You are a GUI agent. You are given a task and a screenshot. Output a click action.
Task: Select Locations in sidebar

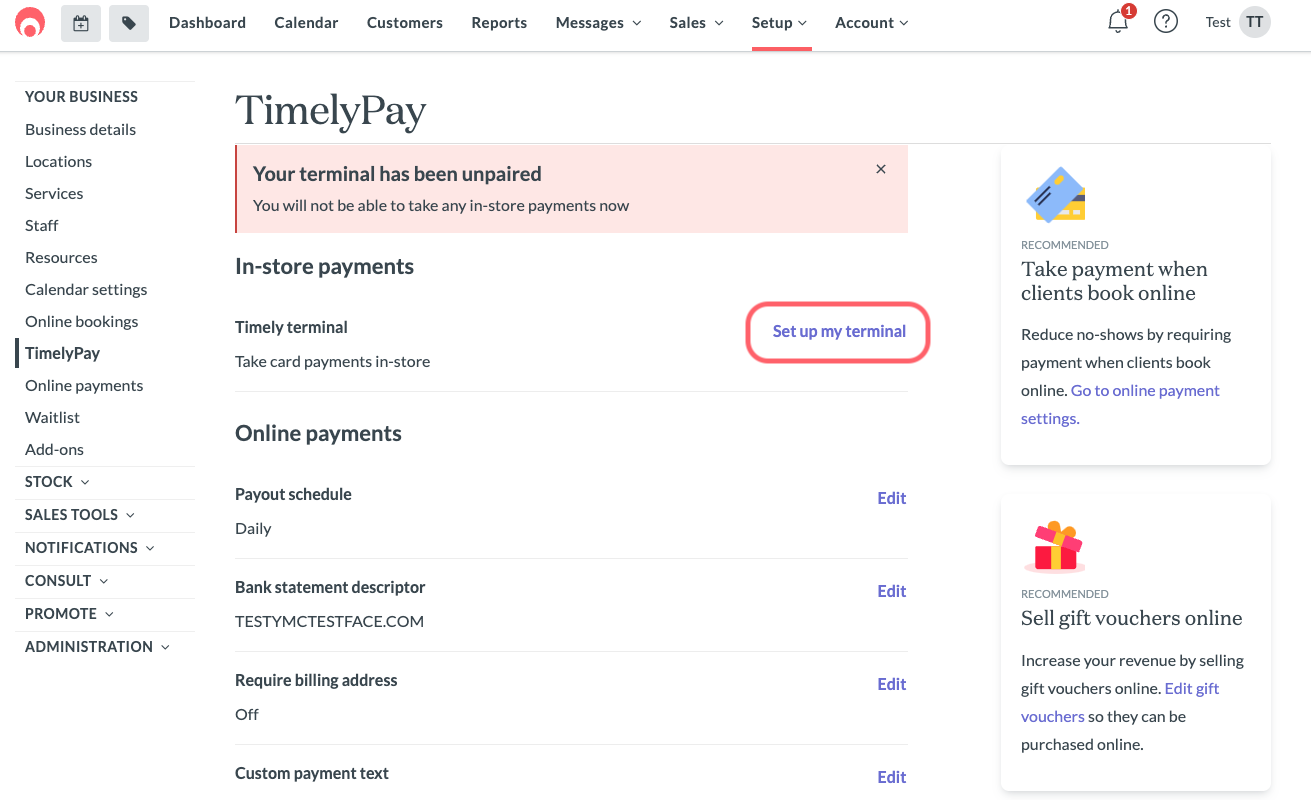(x=58, y=161)
